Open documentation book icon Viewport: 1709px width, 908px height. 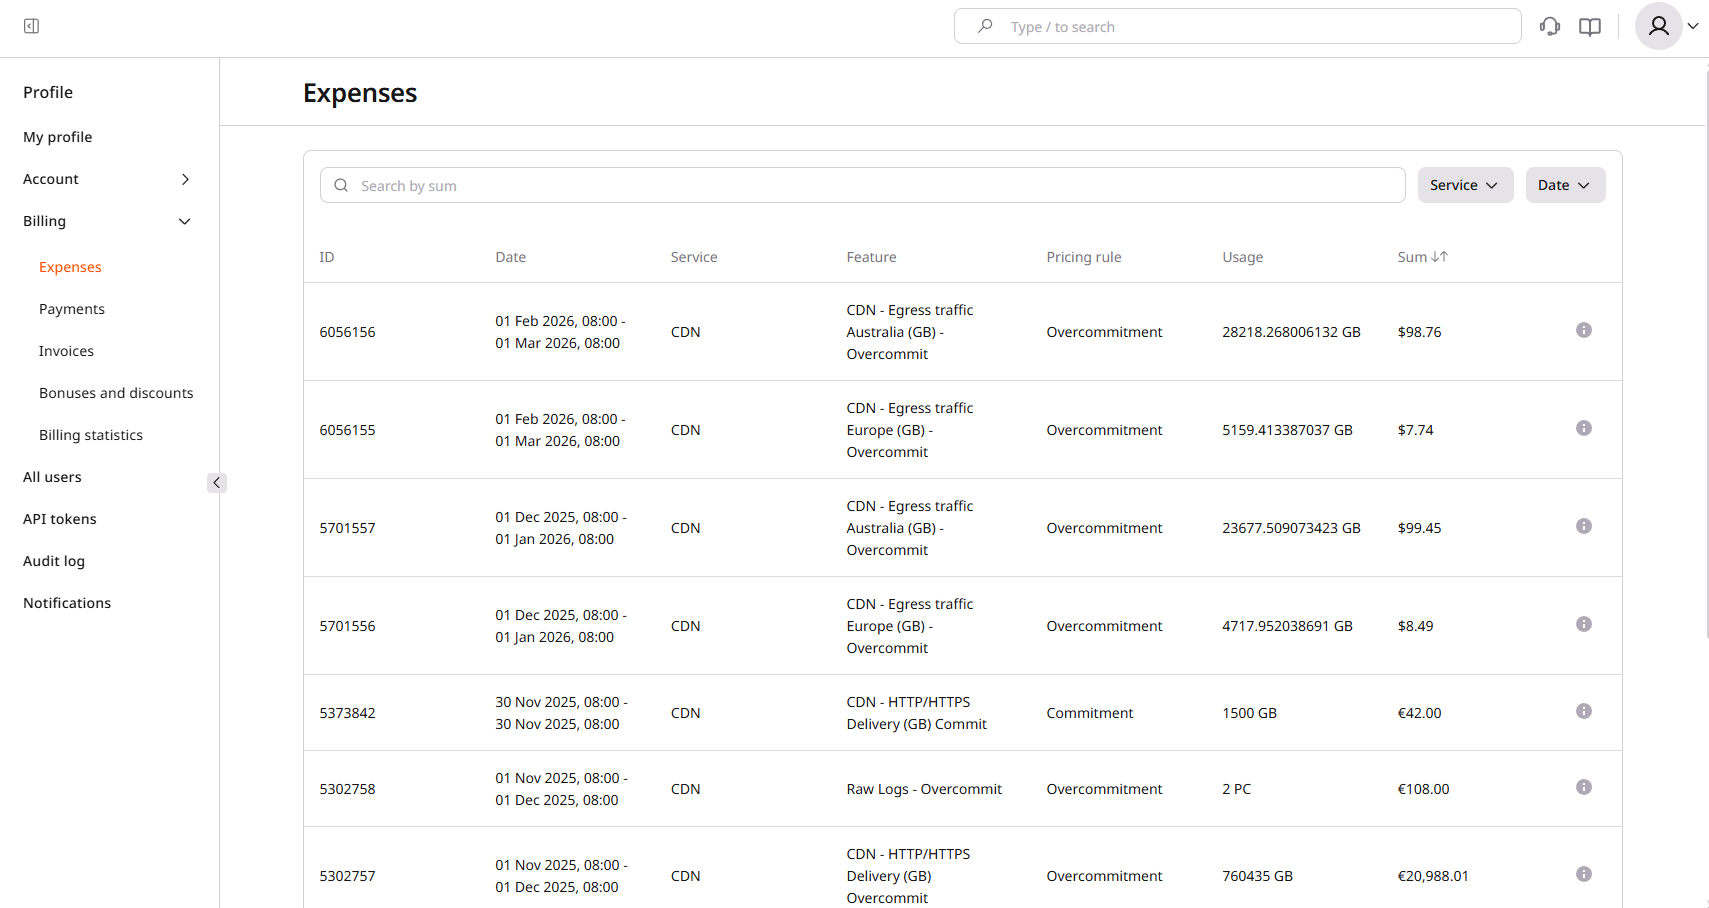[1590, 27]
